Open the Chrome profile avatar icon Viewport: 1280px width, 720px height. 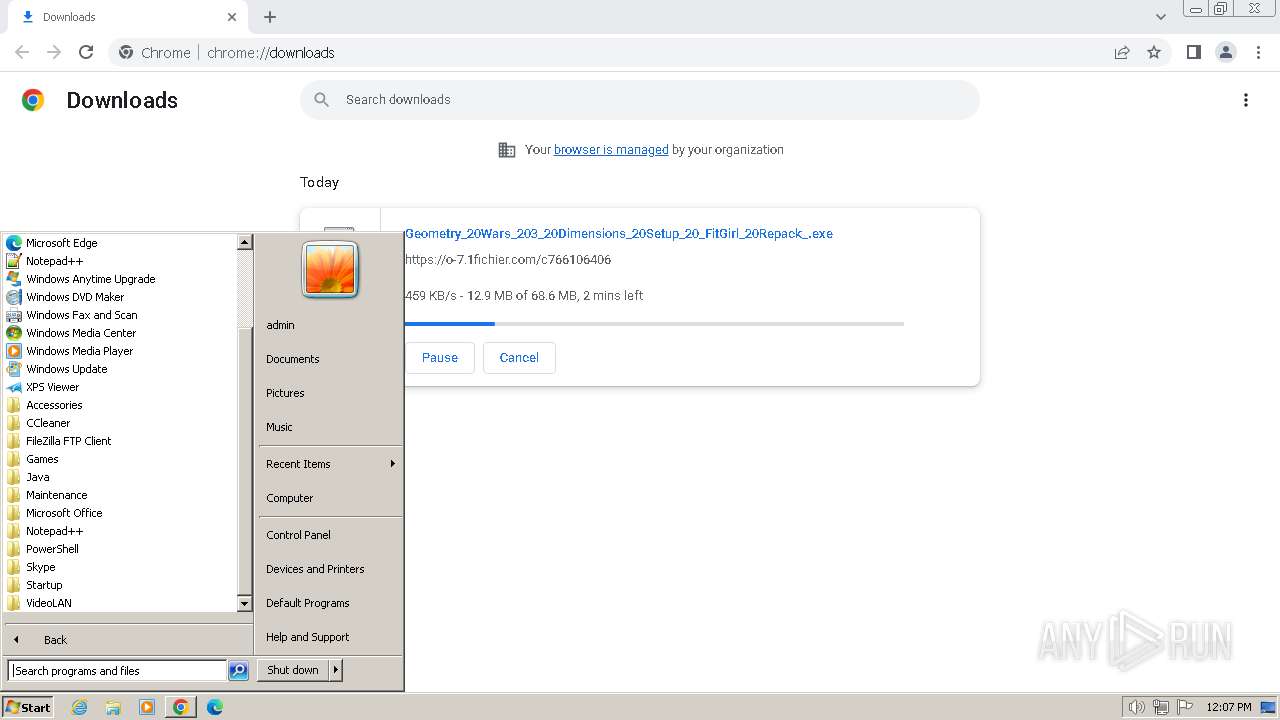pos(1226,52)
